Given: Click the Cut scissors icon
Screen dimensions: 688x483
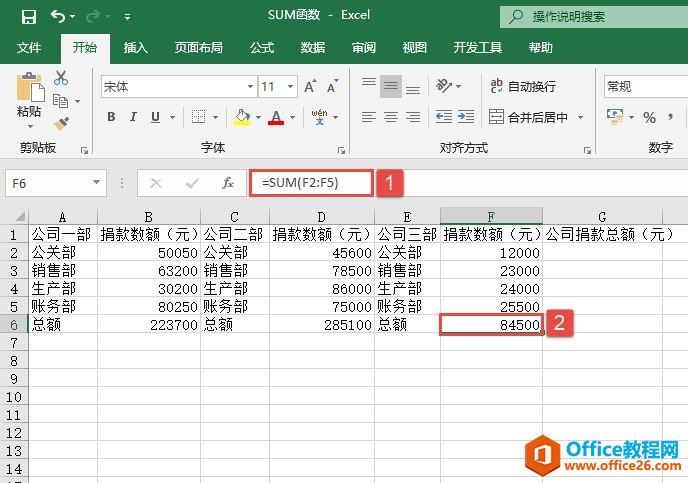Looking at the screenshot, I should 61,78.
